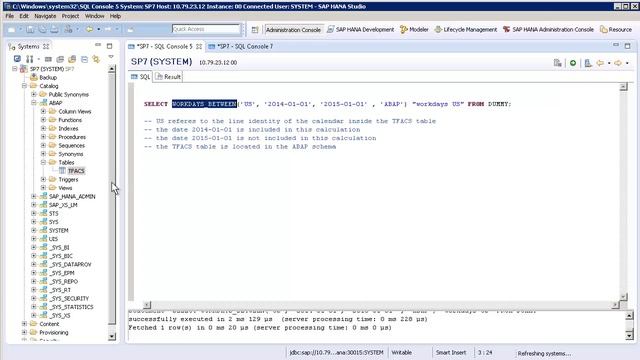The width and height of the screenshot is (640, 360).
Task: Expand the SAP_HANA_ADMIN schema
Action: coord(33,196)
